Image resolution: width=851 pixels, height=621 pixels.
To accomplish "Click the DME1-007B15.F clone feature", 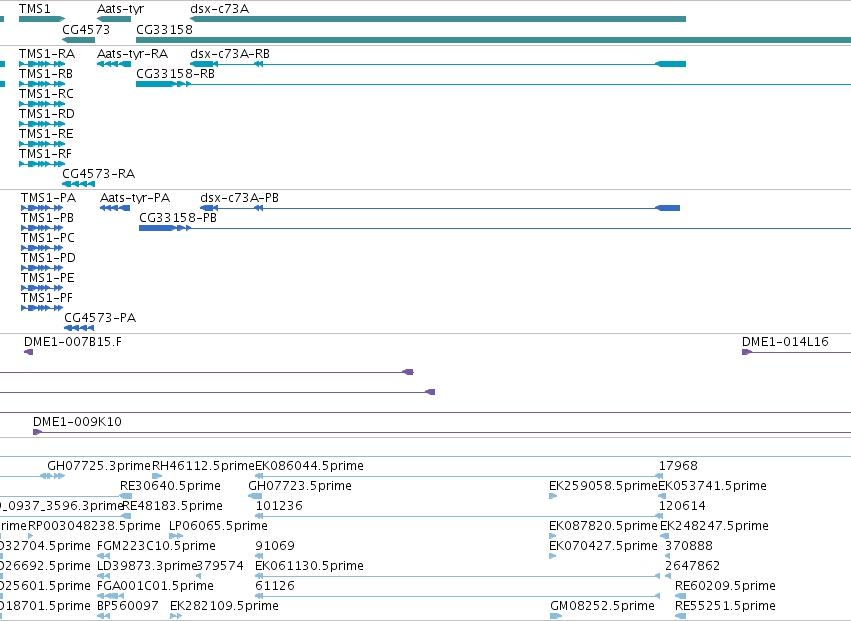I will coord(29,352).
